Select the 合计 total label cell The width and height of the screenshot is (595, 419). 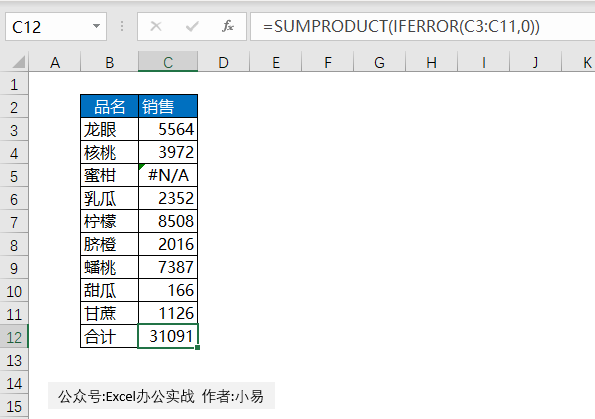(110, 336)
